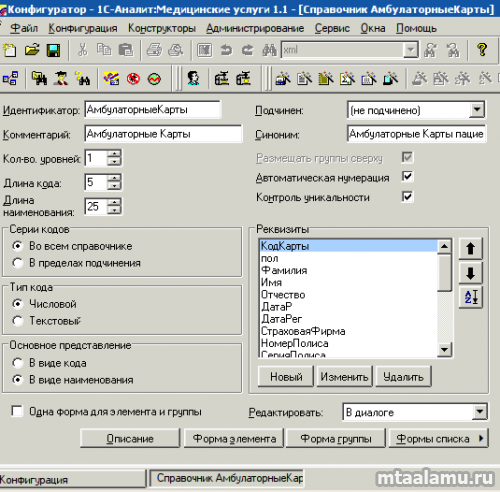This screenshot has width=500, height=492.
Task: Save configuration with the floppy disk icon
Action: [53, 50]
